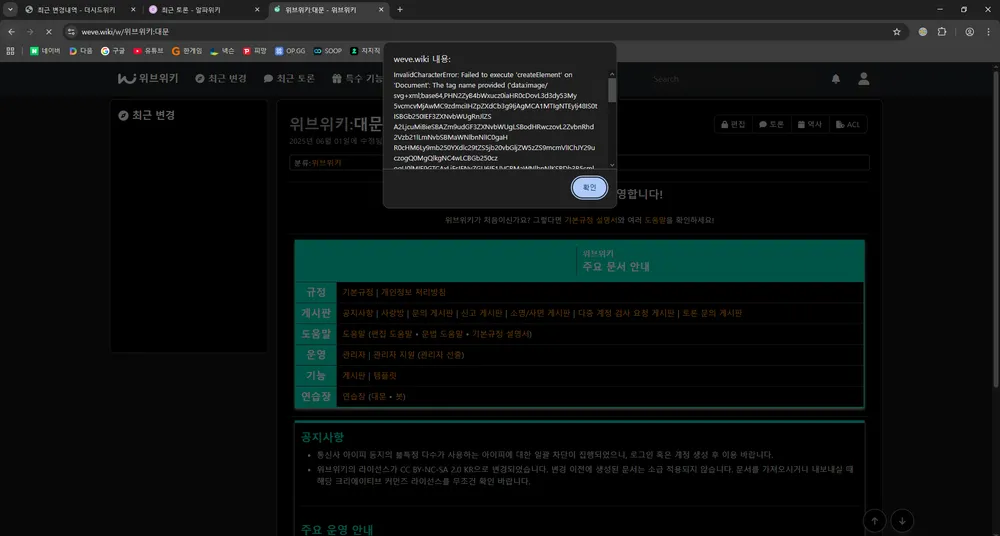The image size is (1000, 536).
Task: Open the 봇 sandbox link
Action: pos(399,397)
